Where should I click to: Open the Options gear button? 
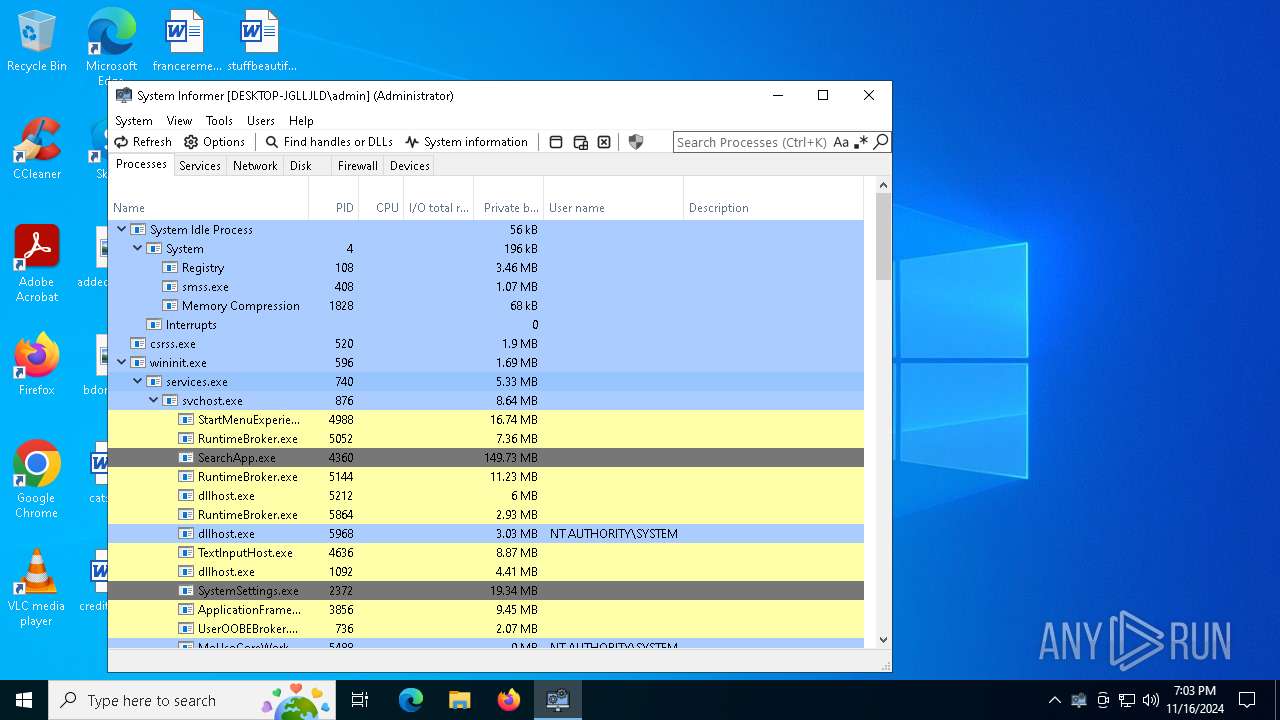(x=214, y=142)
